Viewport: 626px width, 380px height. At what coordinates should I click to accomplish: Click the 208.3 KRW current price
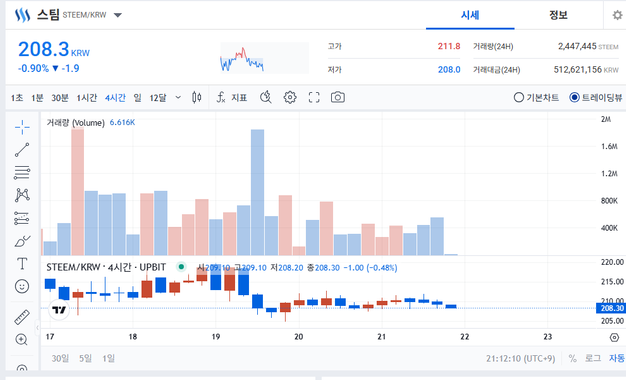(54, 49)
